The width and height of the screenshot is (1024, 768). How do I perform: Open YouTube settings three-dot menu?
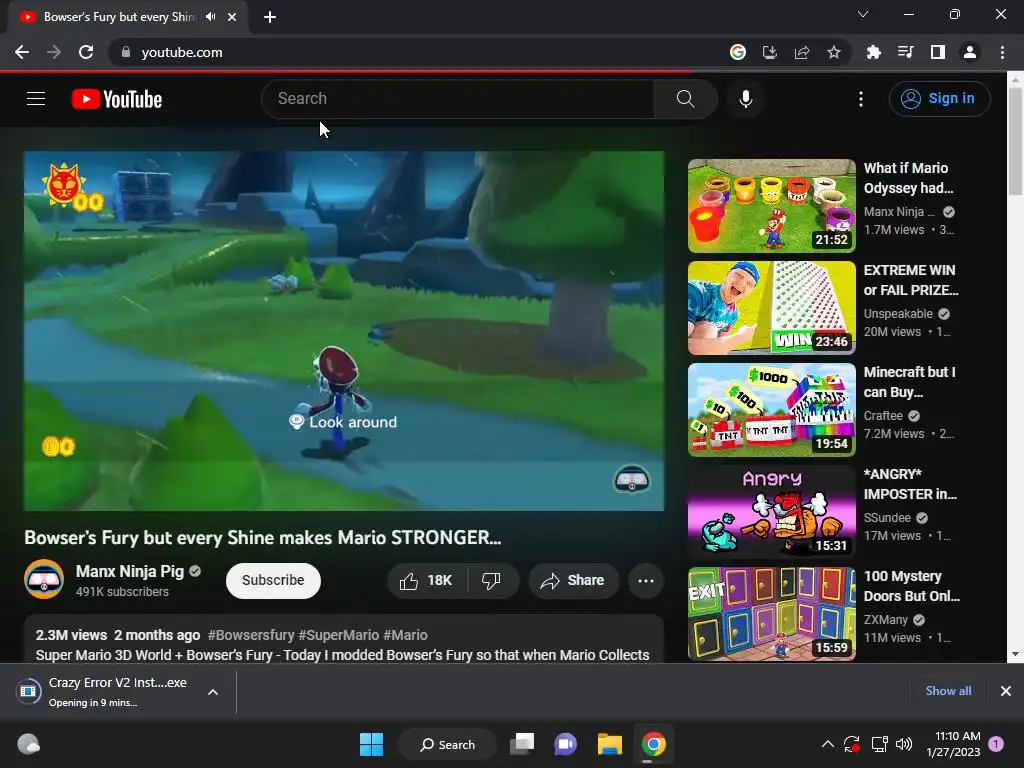pyautogui.click(x=861, y=99)
